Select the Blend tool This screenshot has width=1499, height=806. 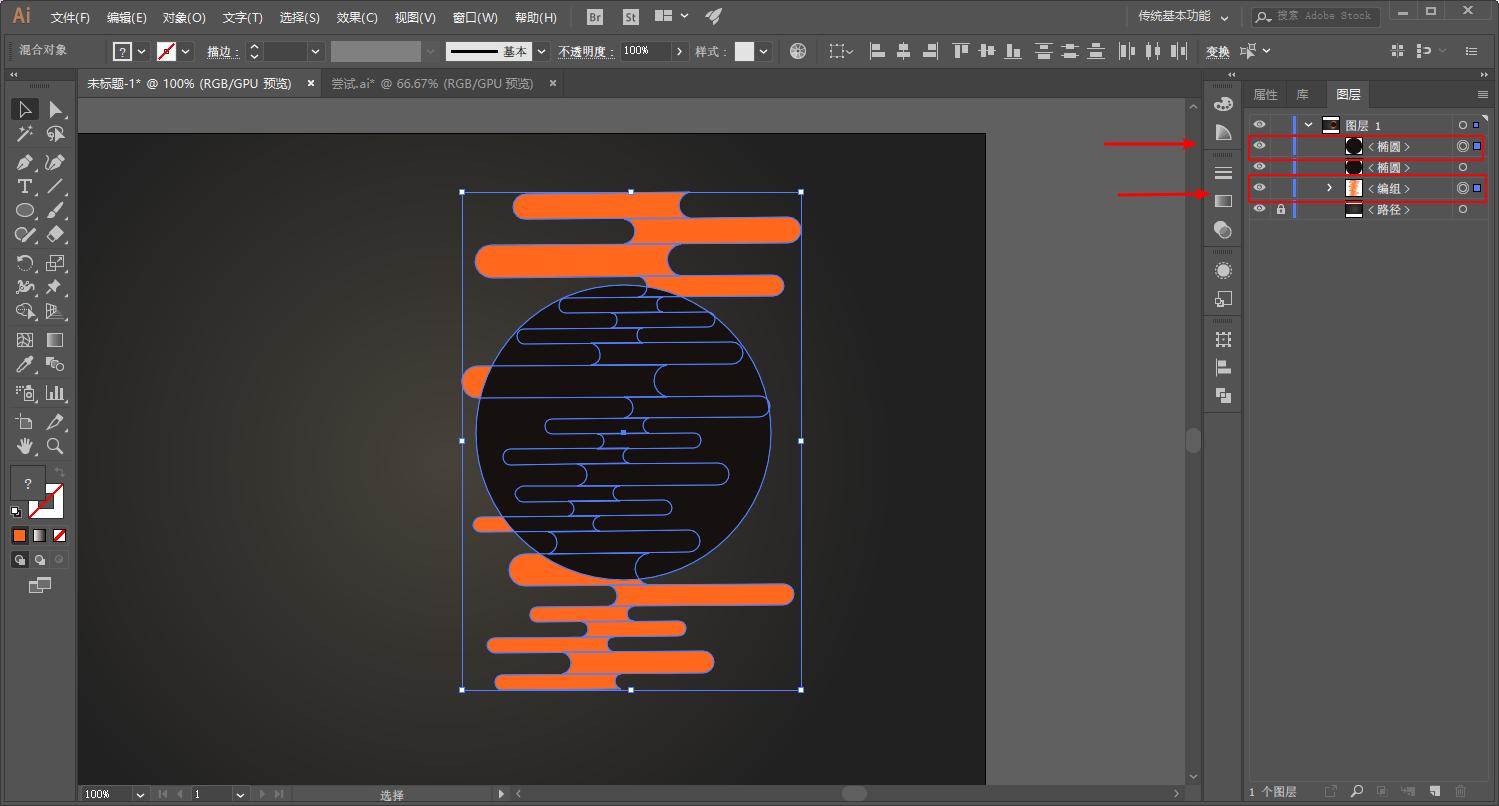coord(56,364)
